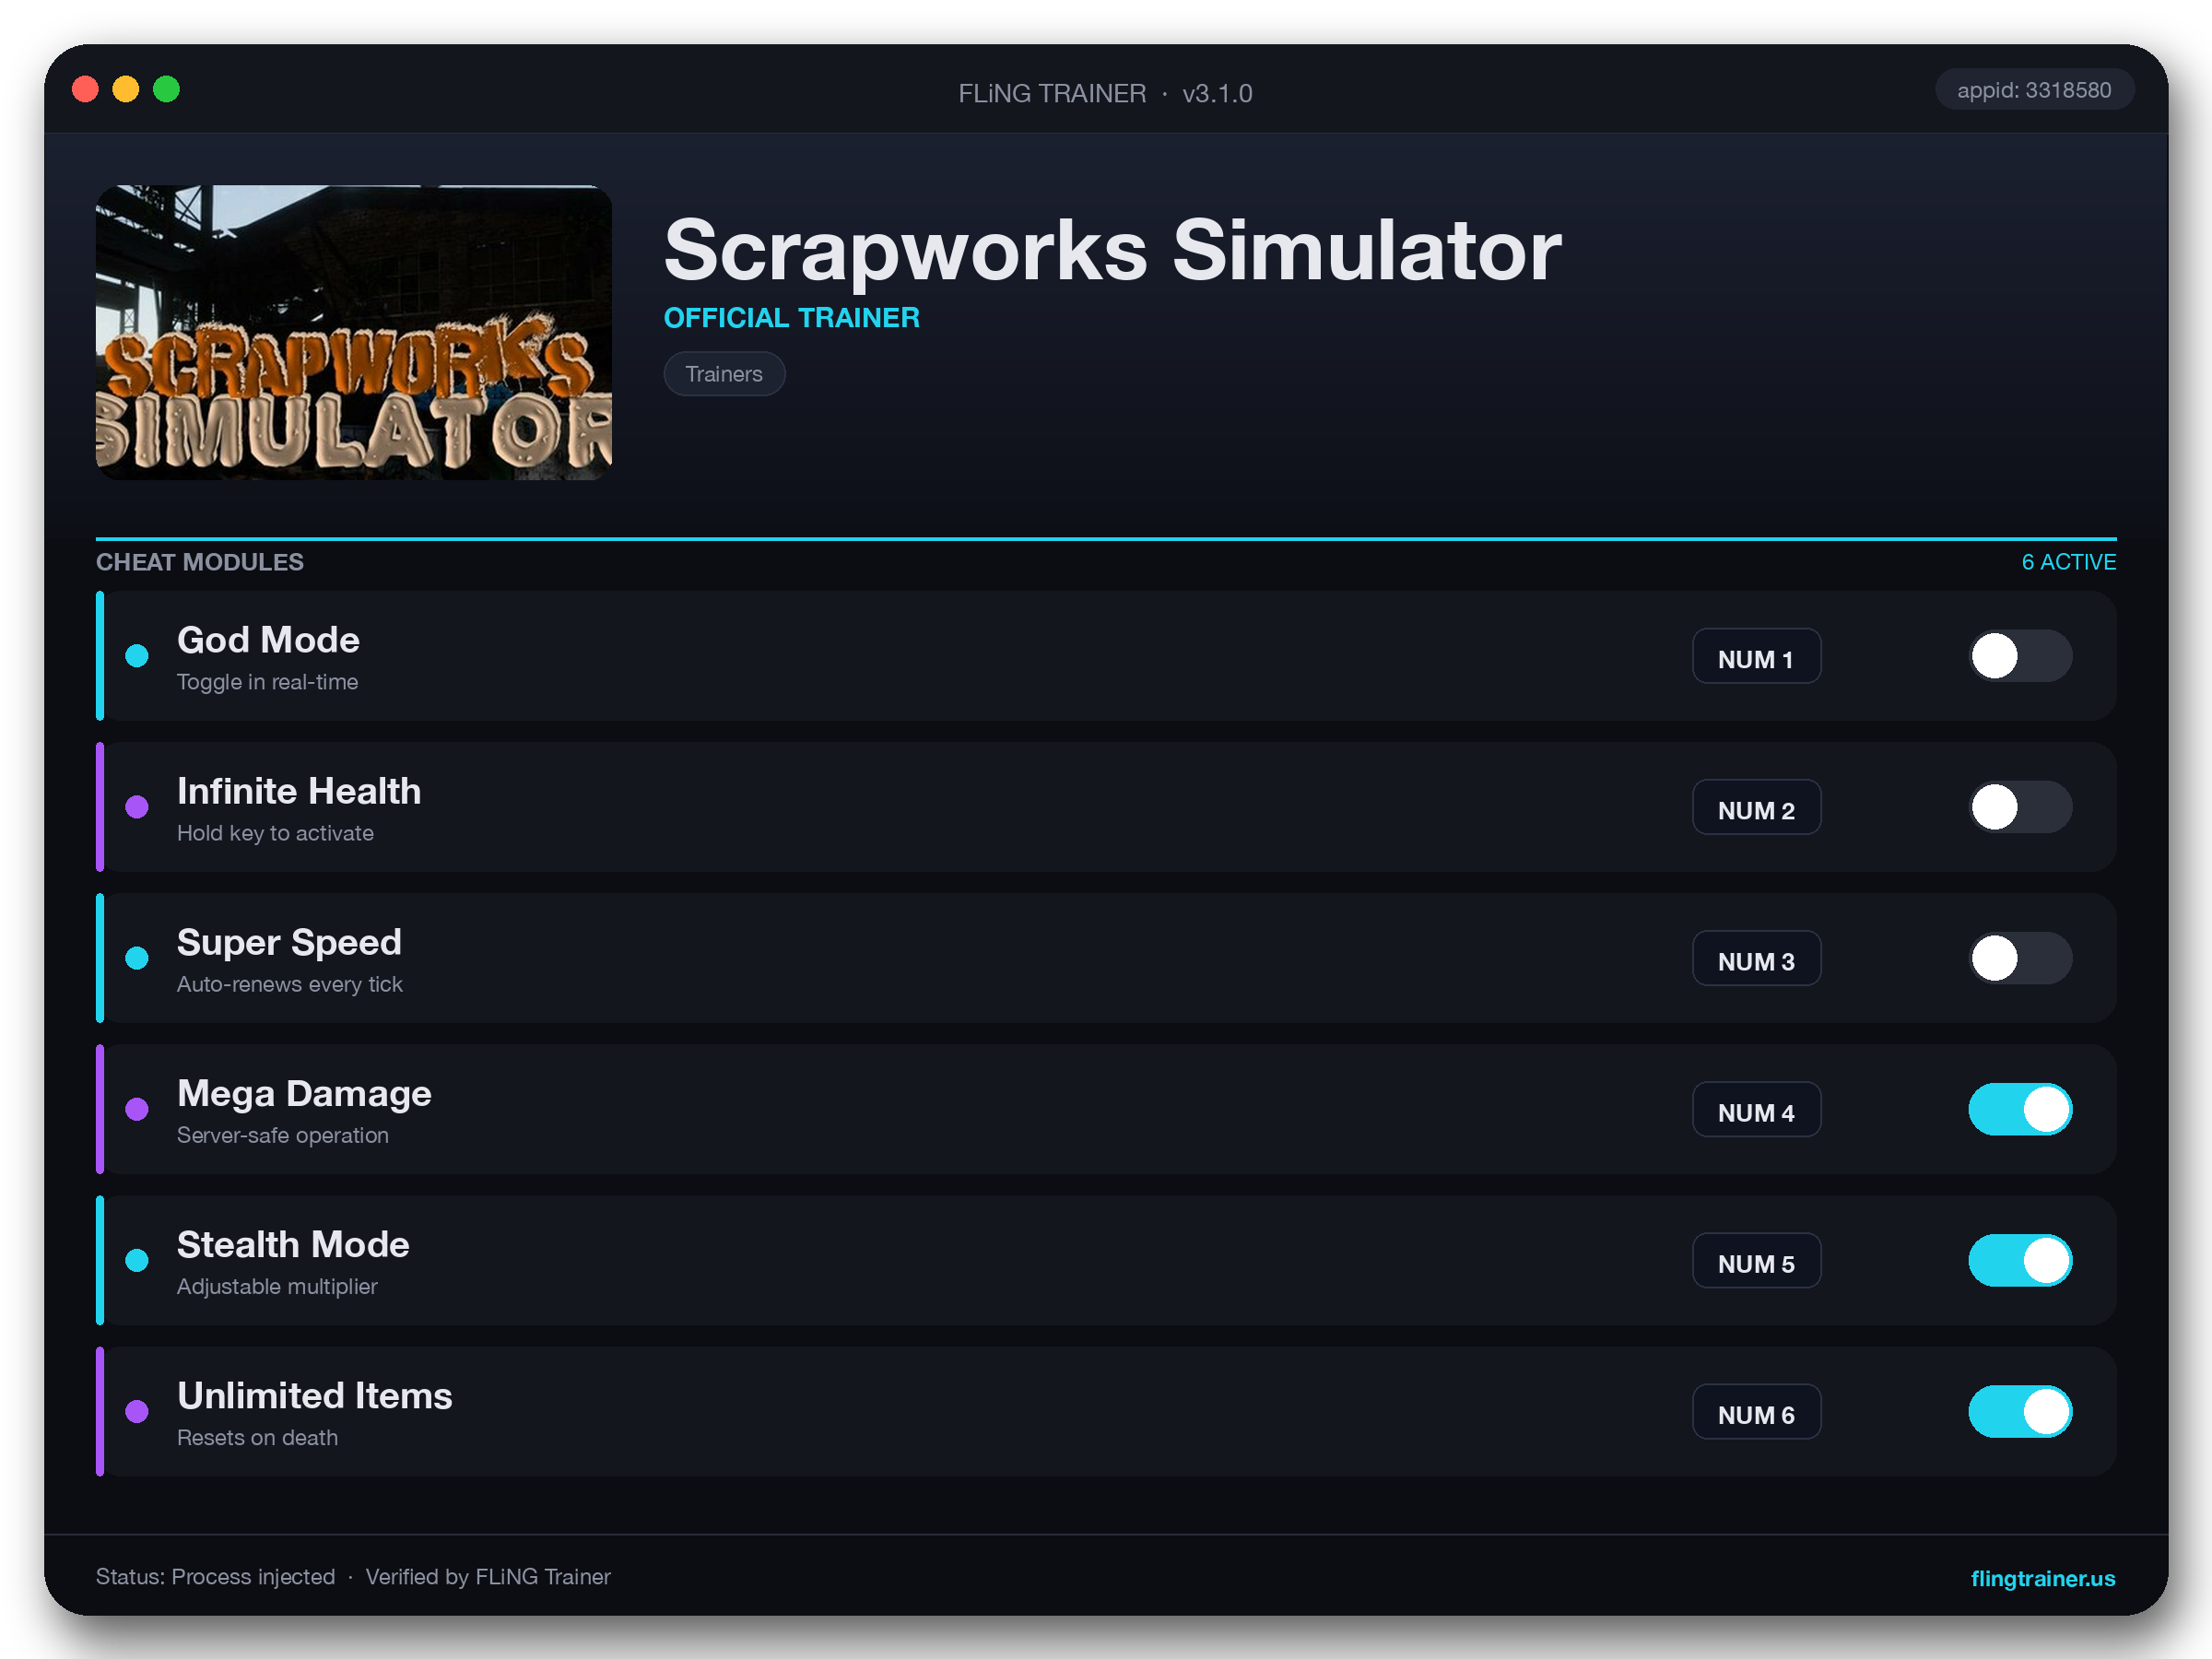Viewport: 2212px width, 1659px height.
Task: Click the Super Speed cyan status dot
Action: tap(137, 958)
